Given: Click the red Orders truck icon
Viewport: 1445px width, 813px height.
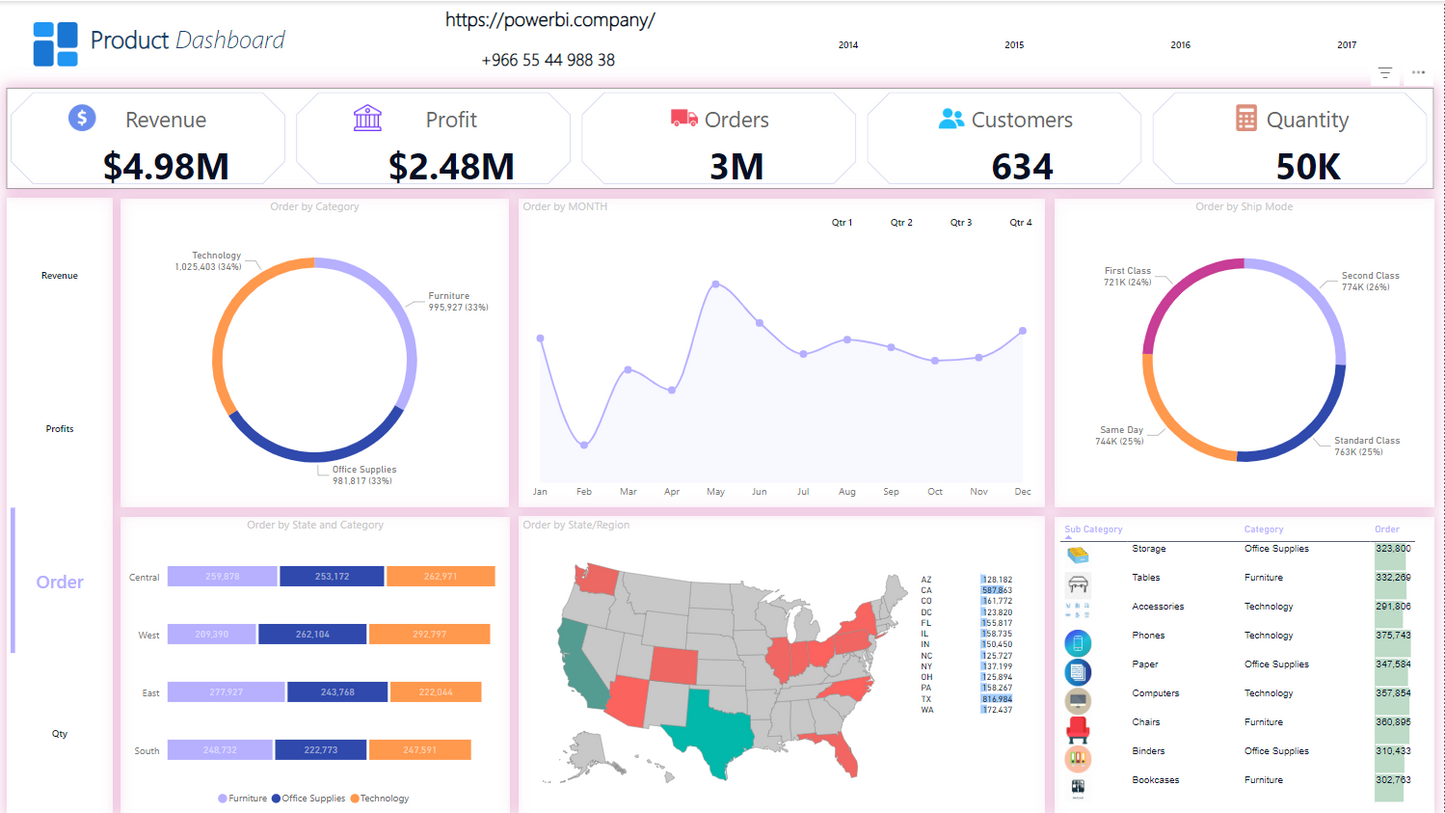Looking at the screenshot, I should (x=684, y=118).
